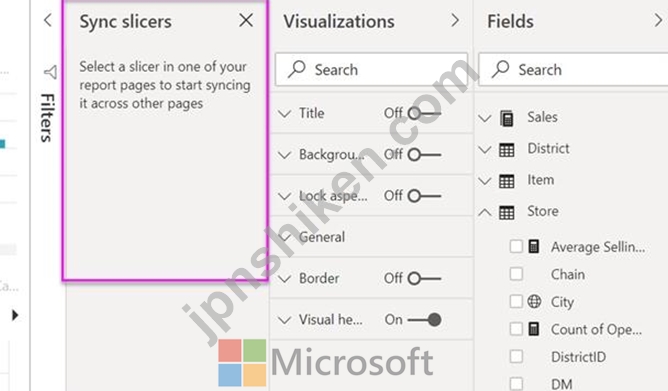Click the City globe icon
Viewport: 668px width, 391px height.
534,301
